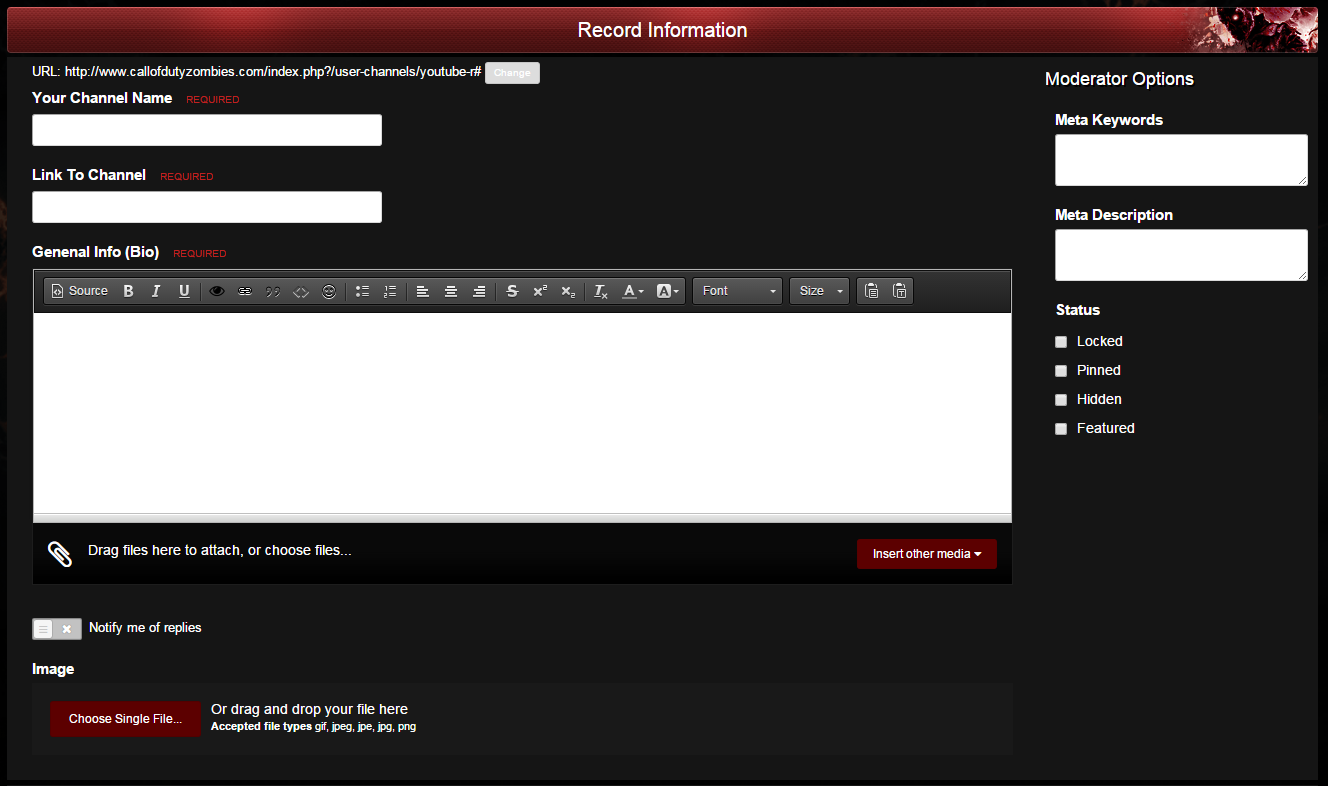Click the Change URL button
Viewport: 1328px width, 786px height.
point(512,73)
